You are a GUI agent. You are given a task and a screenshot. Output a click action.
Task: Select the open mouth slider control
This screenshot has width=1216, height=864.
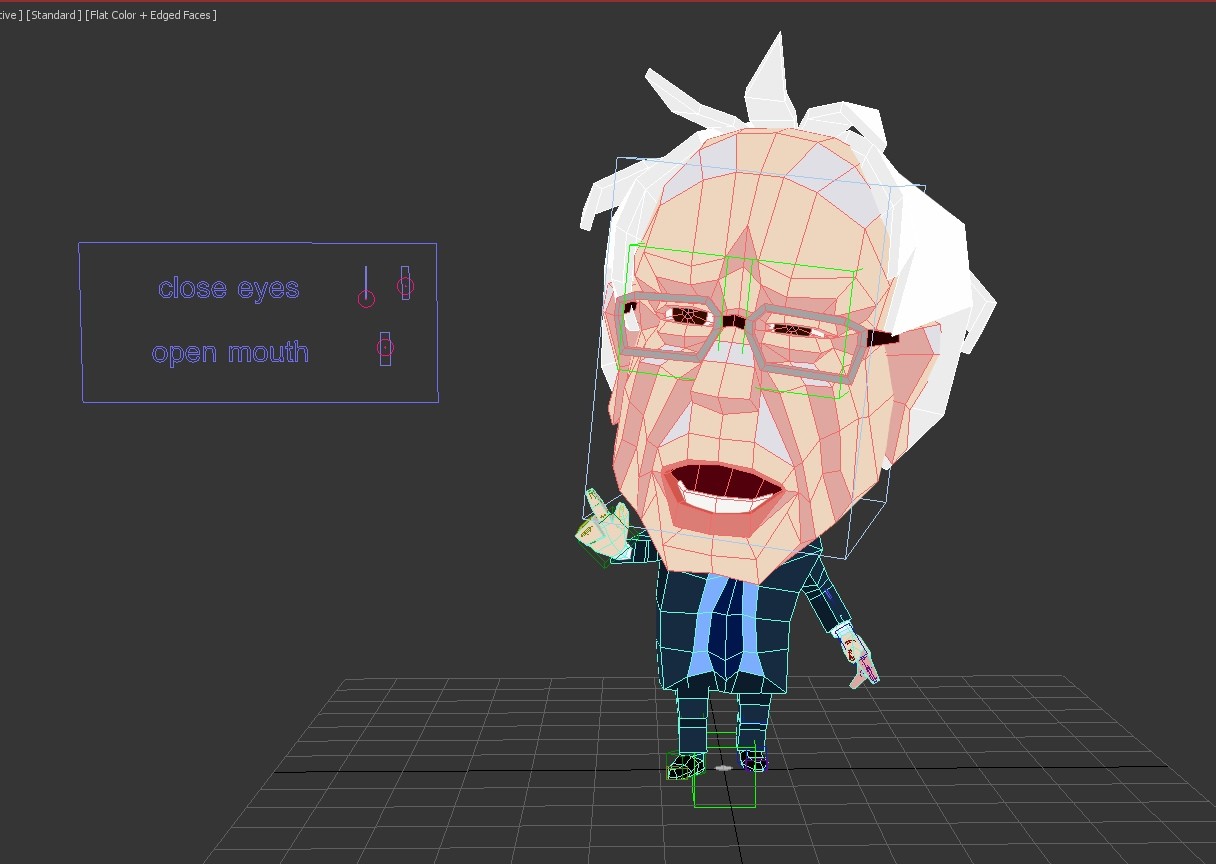coord(383,349)
